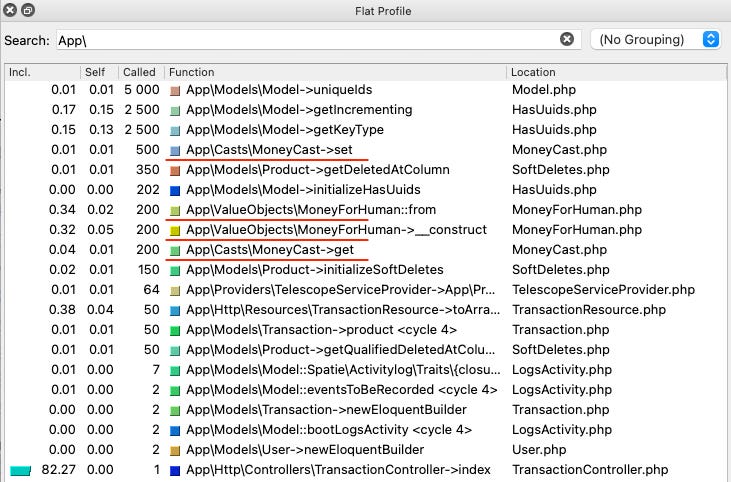
Task: Click the color square for Product->initializeSoftDeletes
Action: click(x=175, y=270)
